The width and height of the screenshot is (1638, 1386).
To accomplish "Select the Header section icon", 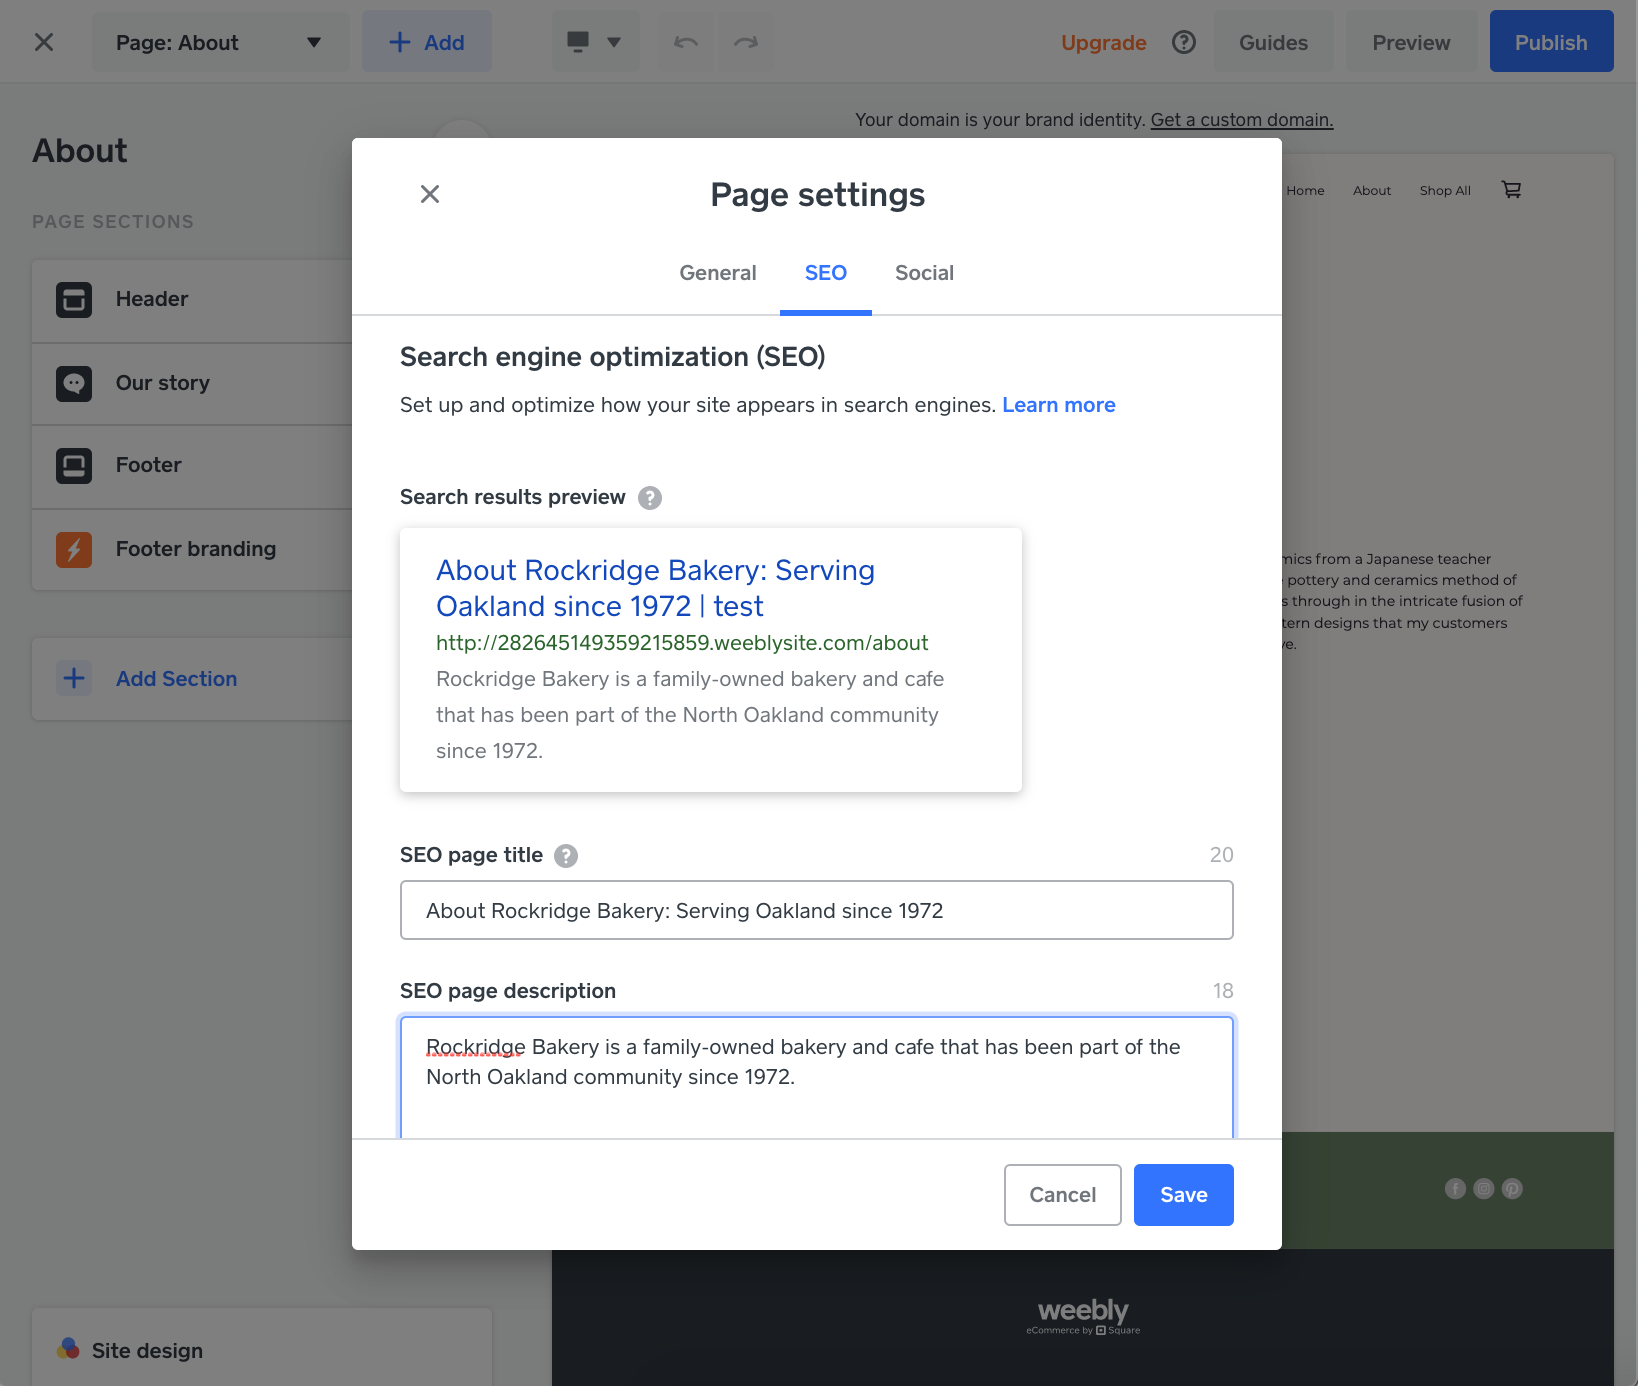I will click(x=74, y=300).
